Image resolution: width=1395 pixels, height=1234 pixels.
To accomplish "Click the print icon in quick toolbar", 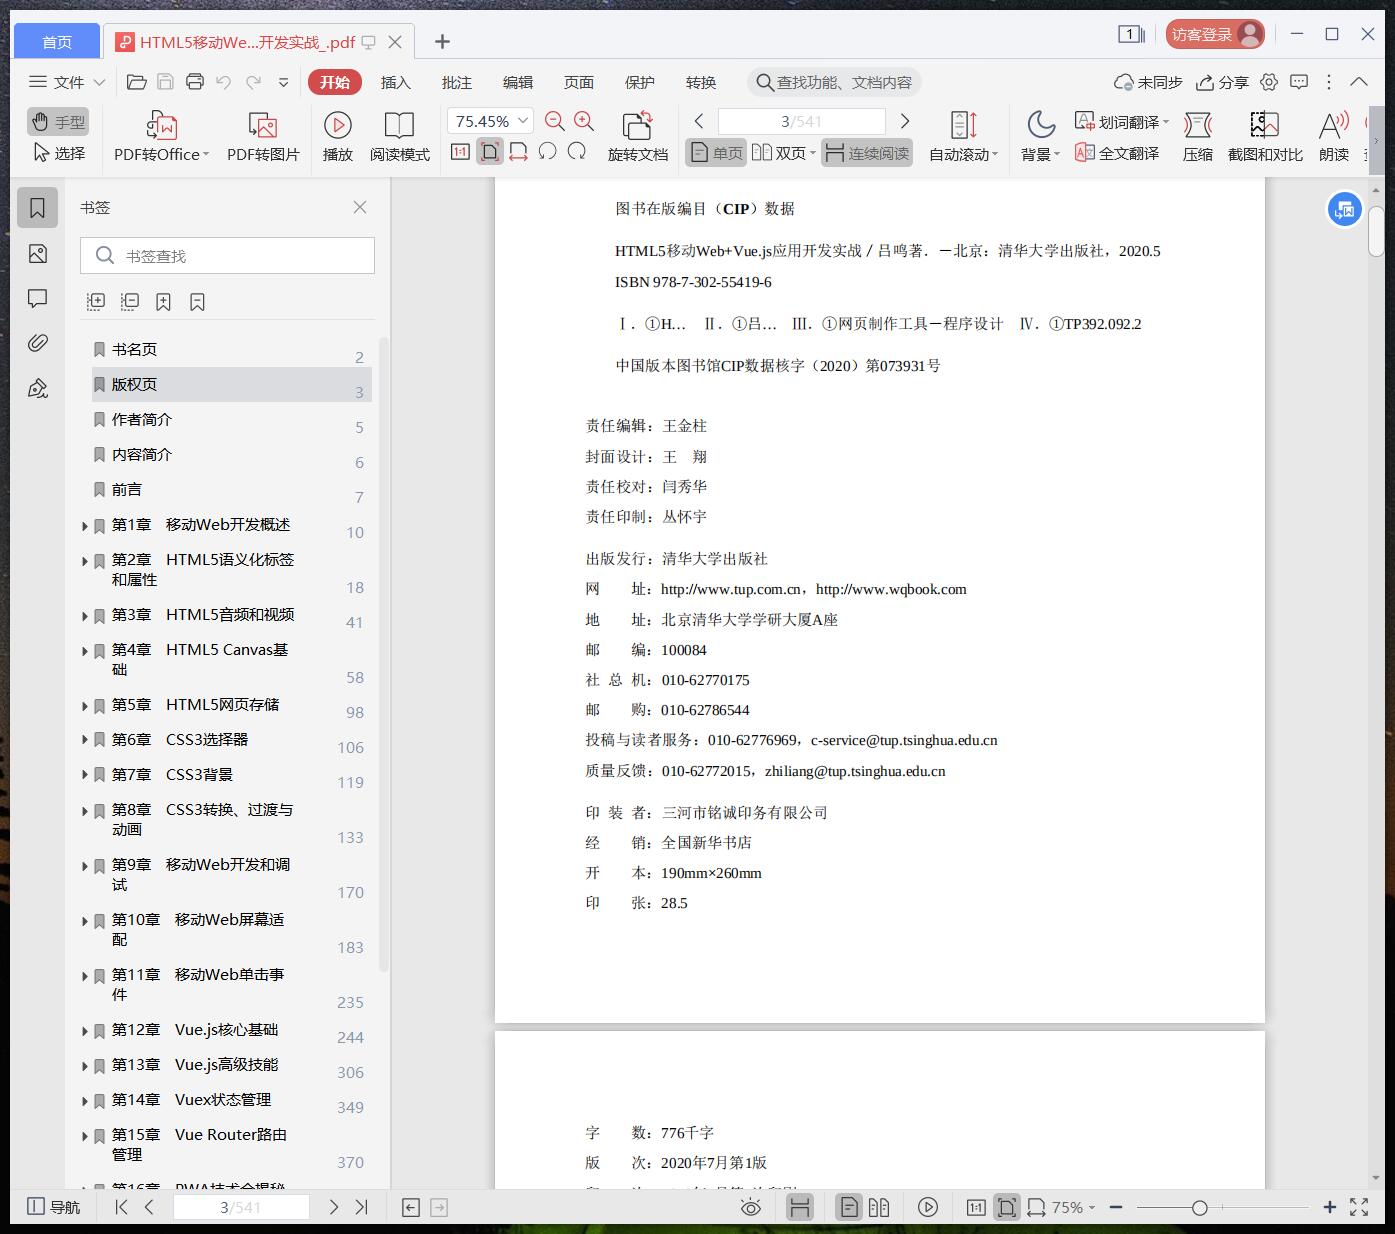I will [195, 82].
